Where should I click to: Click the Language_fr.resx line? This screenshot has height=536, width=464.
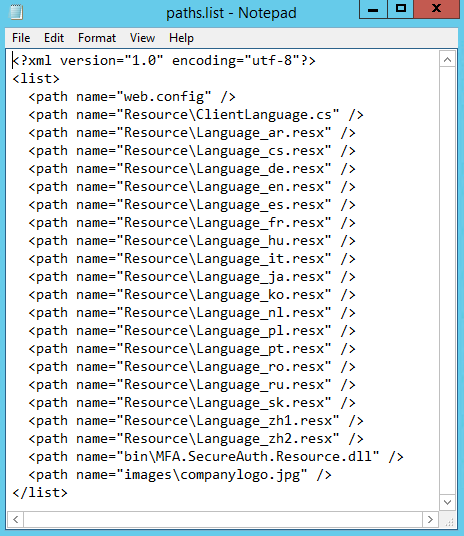[x=192, y=223]
